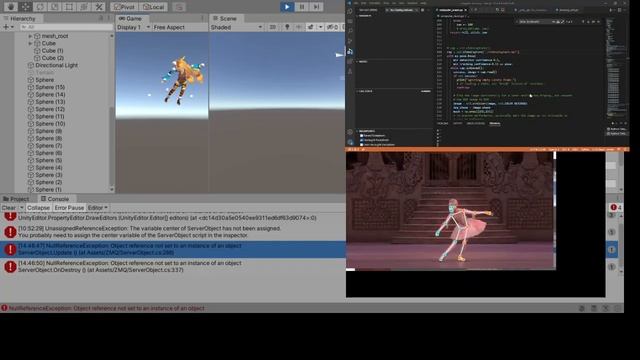Expand the mesh_root tree item

point(30,36)
